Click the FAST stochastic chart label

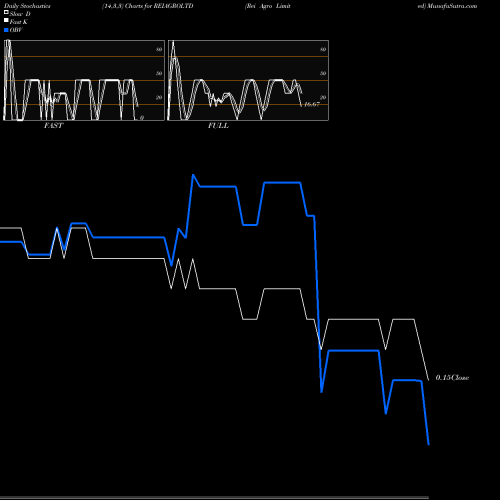click(x=53, y=126)
